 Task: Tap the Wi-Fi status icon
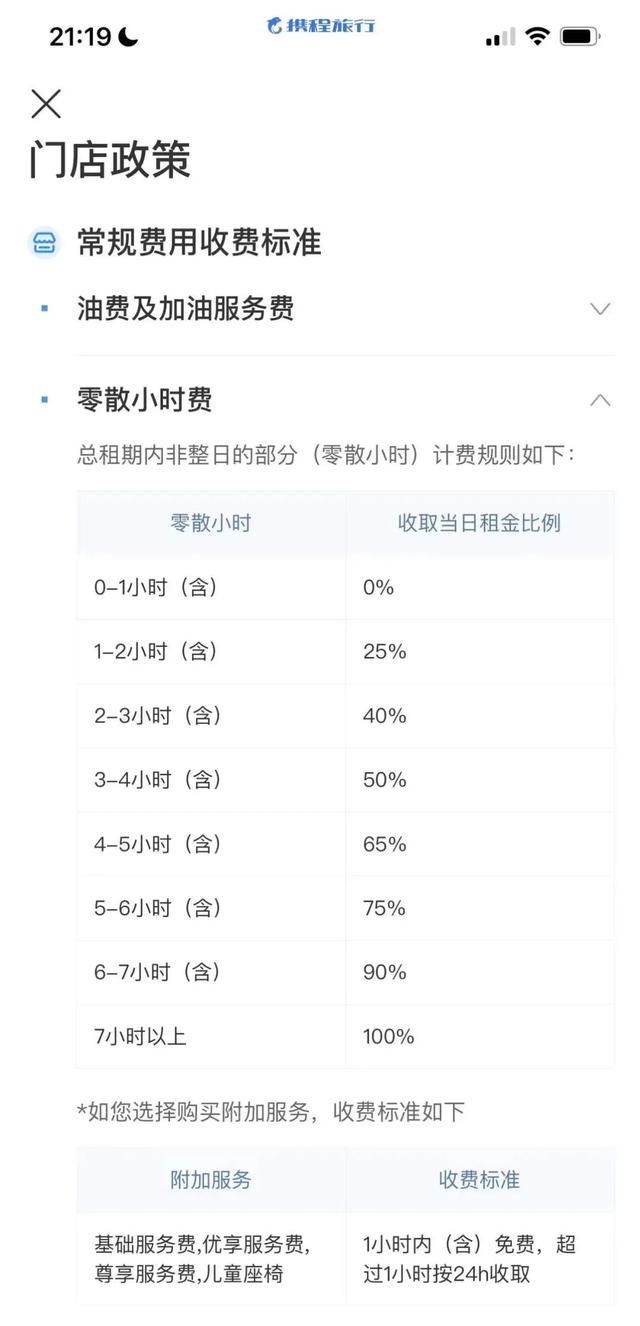coord(538,37)
